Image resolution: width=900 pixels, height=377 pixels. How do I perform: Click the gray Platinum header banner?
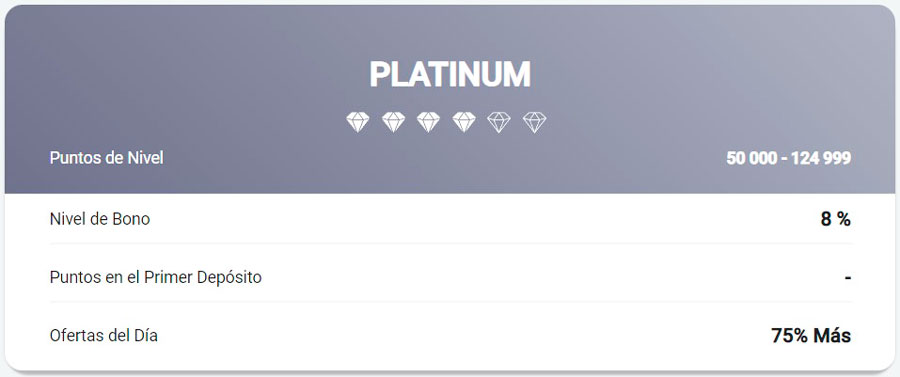tap(450, 99)
